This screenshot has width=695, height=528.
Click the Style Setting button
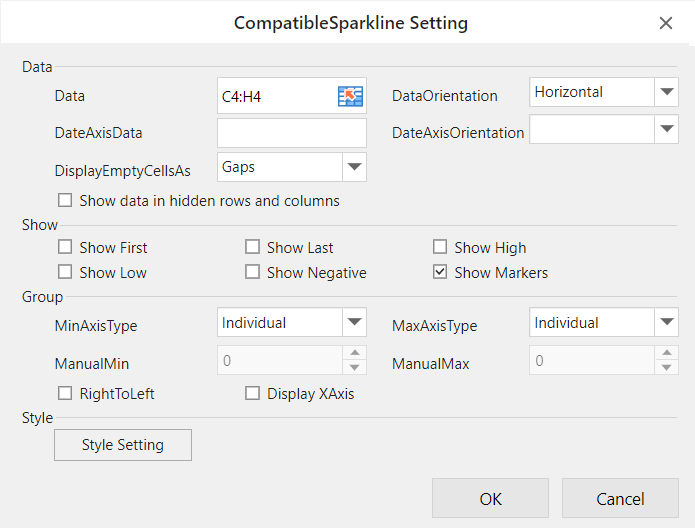point(123,445)
